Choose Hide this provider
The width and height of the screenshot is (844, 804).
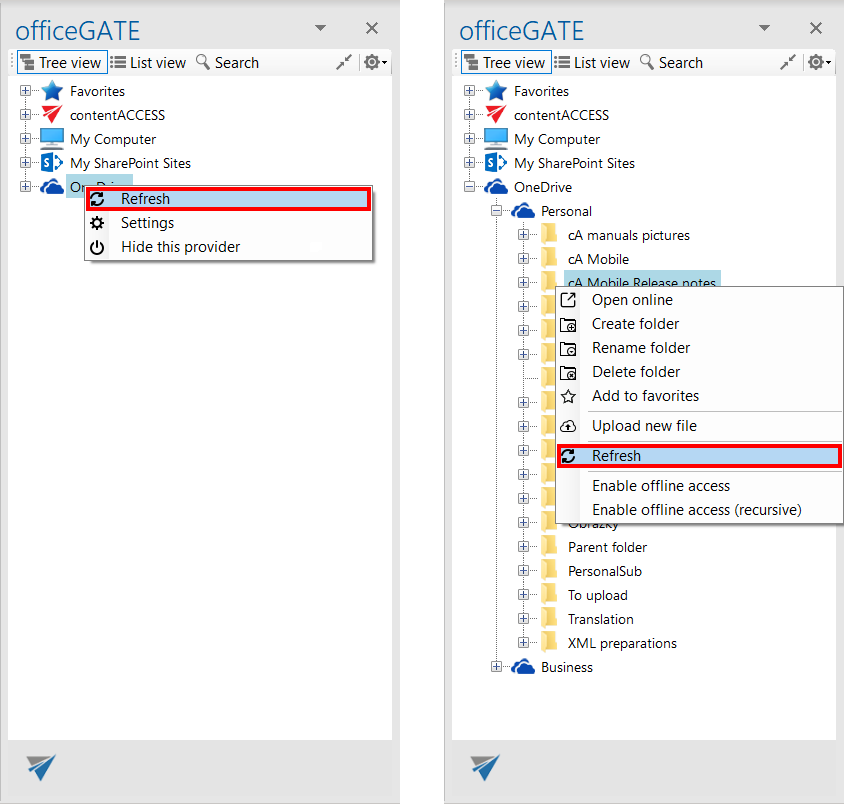[x=229, y=247]
